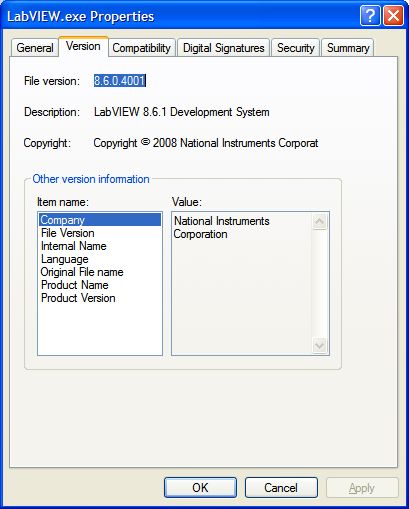Click the Description: label
Viewport: 409px width, 509px height.
click(52, 112)
